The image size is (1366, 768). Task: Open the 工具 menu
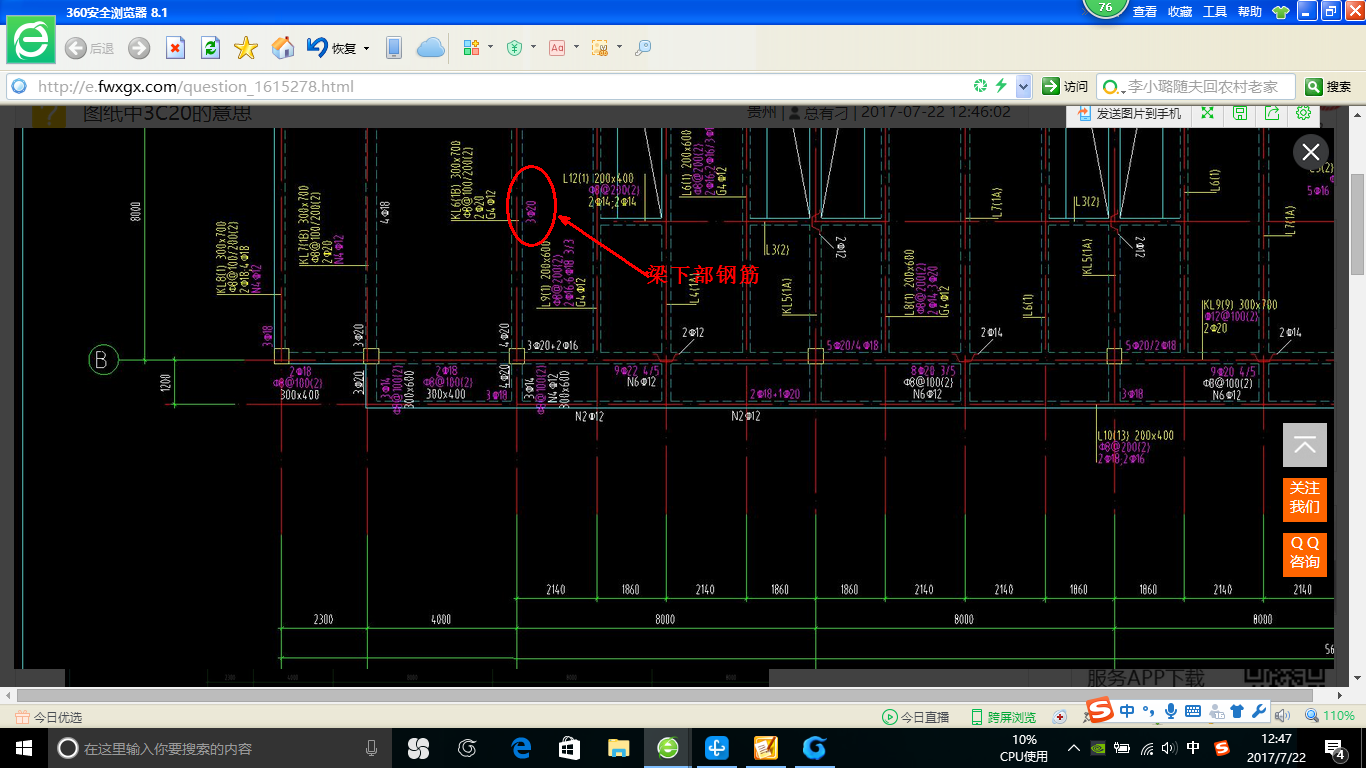(x=1215, y=12)
